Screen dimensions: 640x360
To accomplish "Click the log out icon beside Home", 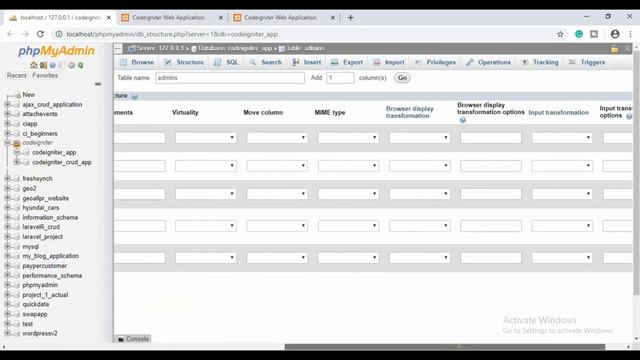I will pyautogui.click(x=43, y=65).
